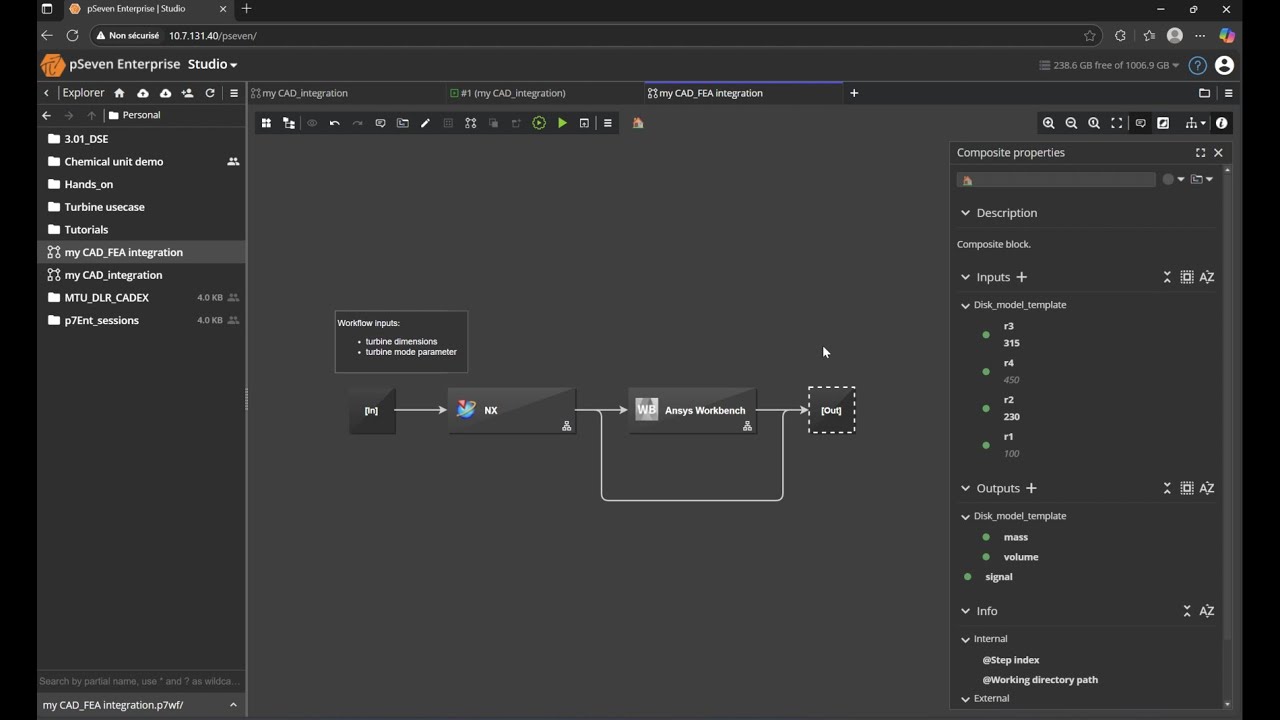Sort Outputs alphabetically with AZ icon

click(1207, 488)
